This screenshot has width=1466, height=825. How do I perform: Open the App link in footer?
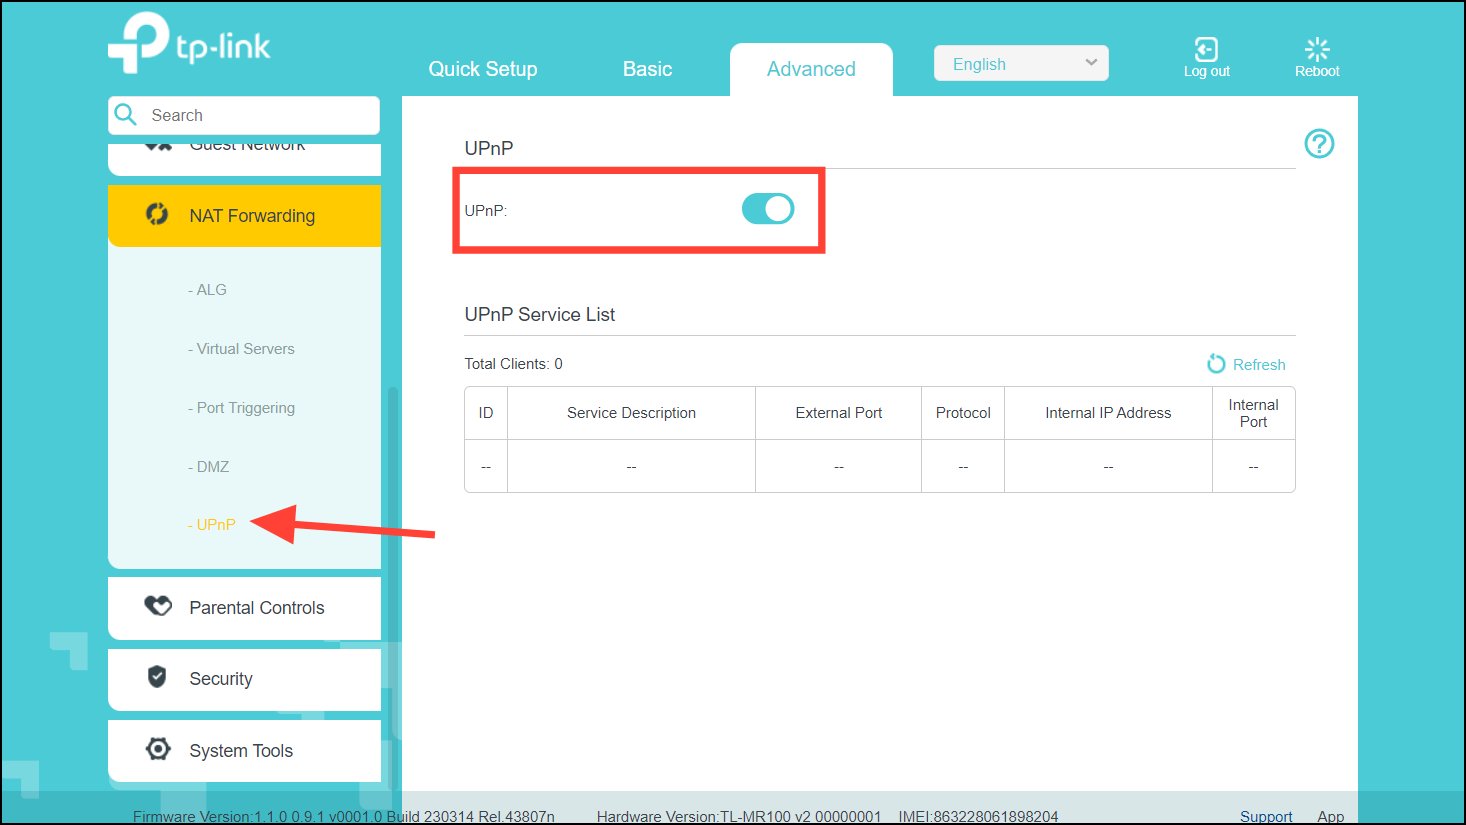coord(1330,816)
